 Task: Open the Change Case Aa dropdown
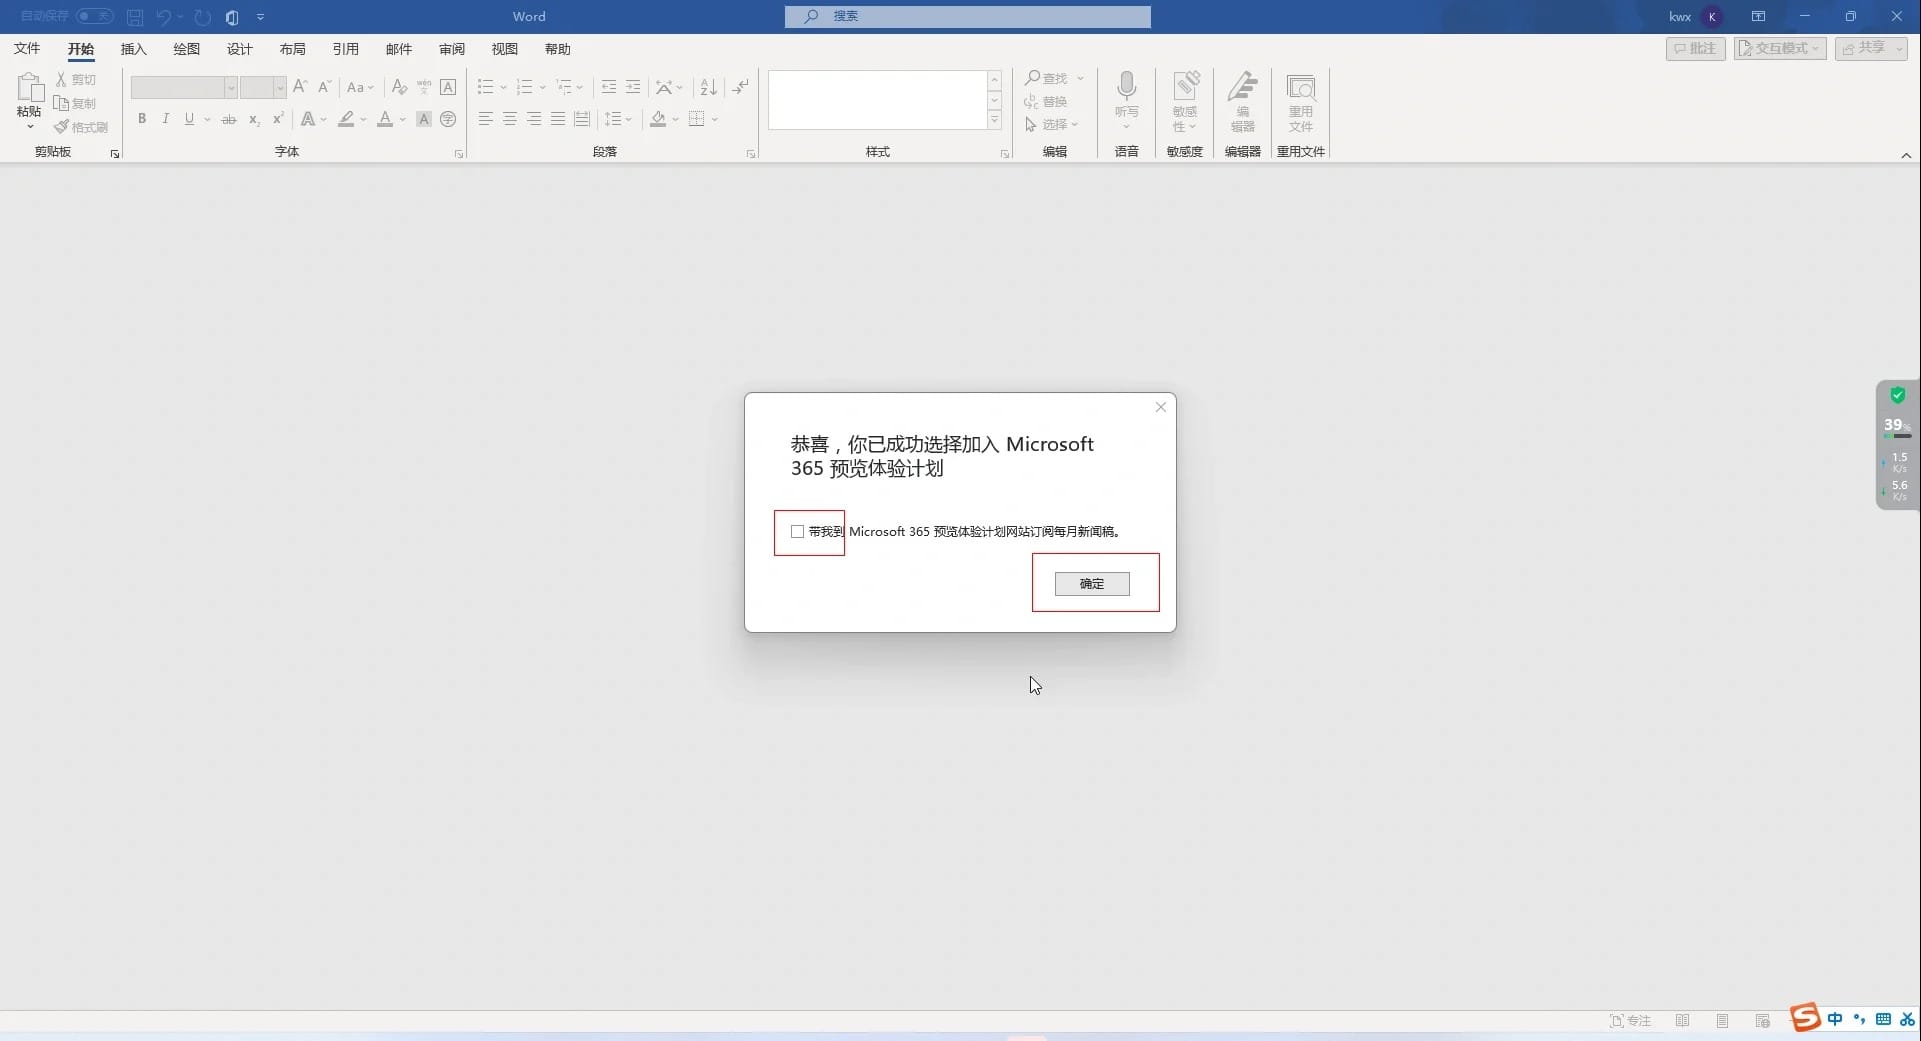(x=360, y=88)
